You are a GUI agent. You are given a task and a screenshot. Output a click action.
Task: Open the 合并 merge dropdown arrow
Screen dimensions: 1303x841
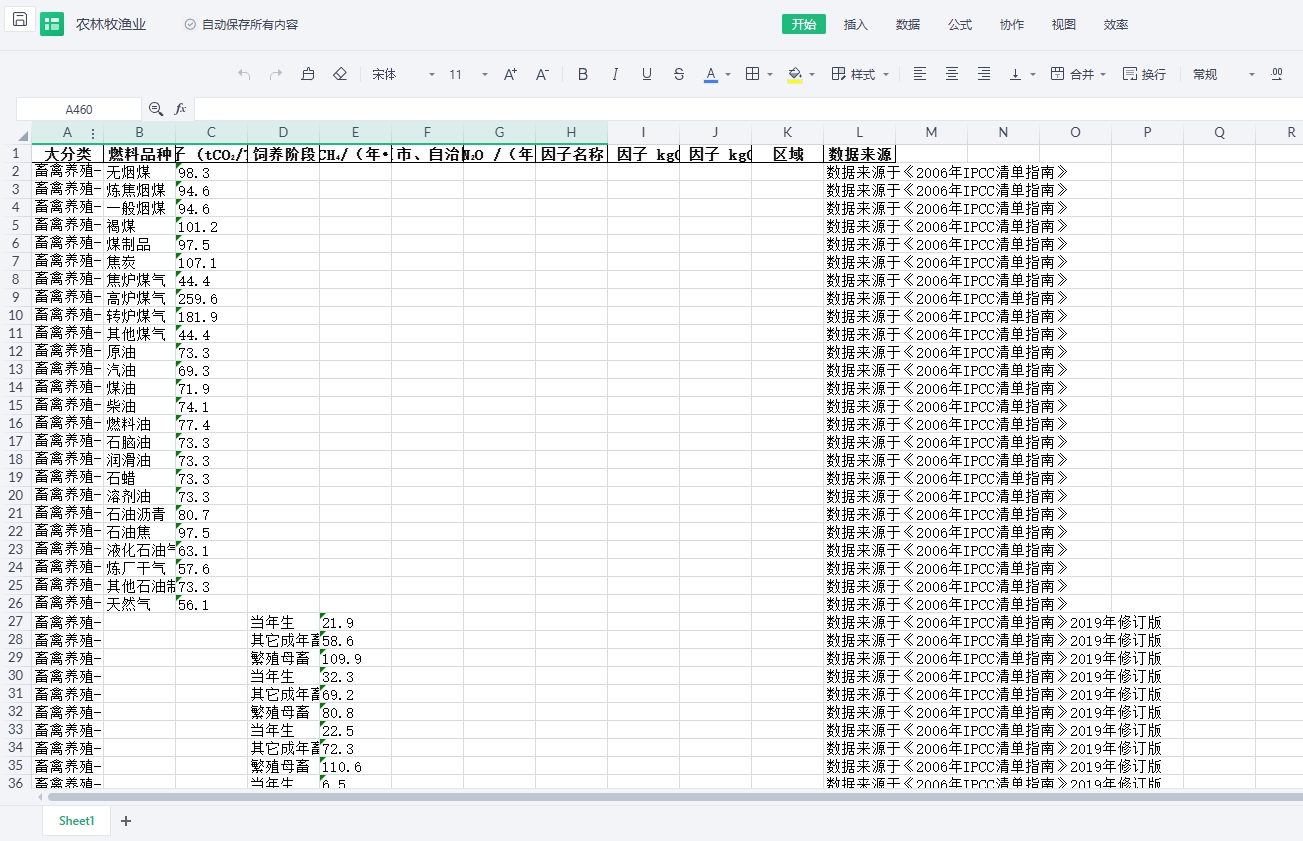[x=1103, y=74]
